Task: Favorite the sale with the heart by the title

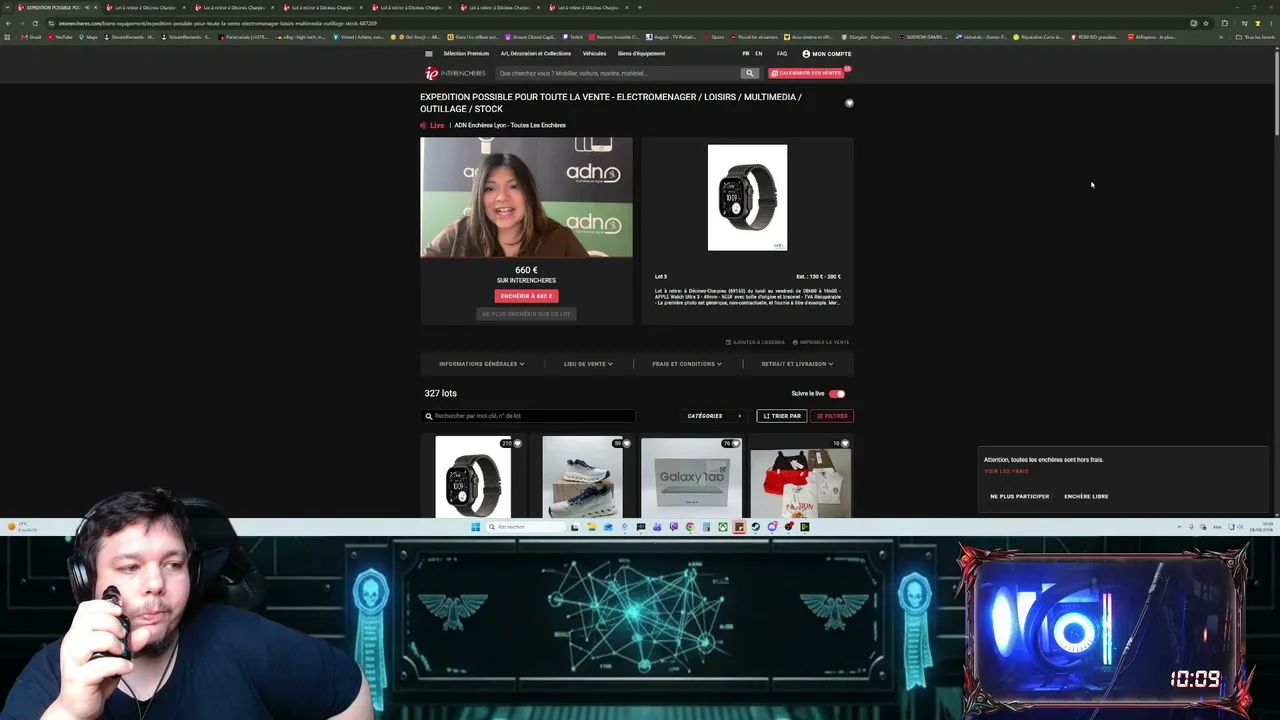Action: click(x=849, y=103)
